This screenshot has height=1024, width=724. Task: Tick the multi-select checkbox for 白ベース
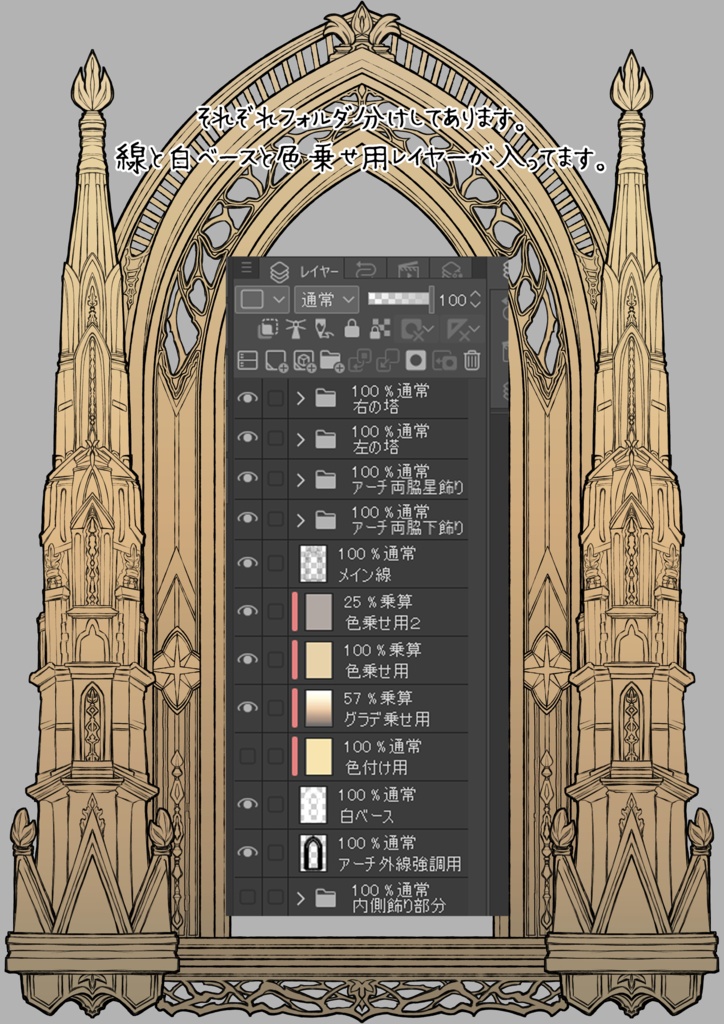(275, 805)
